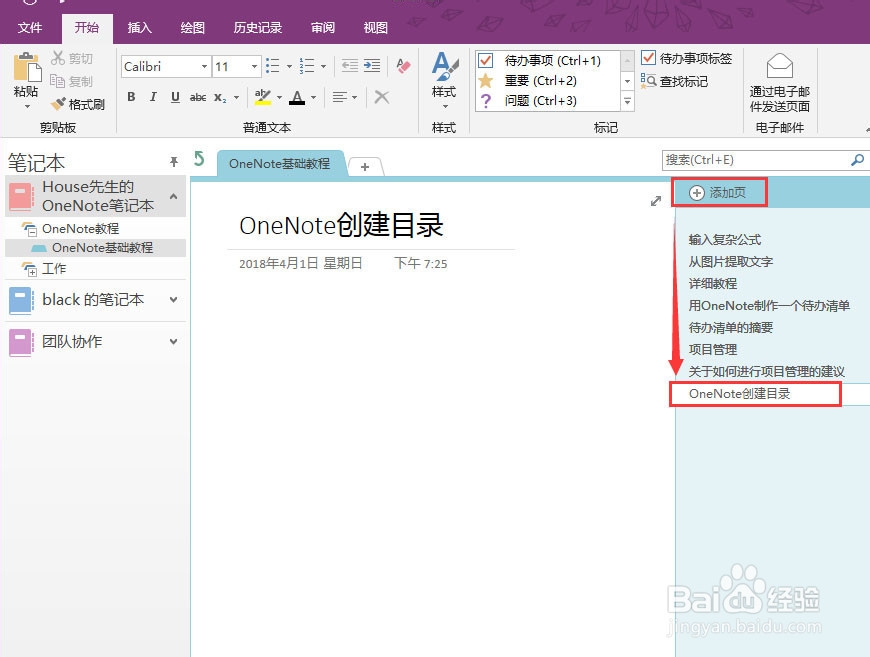Viewport: 870px width, 657px height.
Task: Click the numbered list icon
Action: [307, 66]
